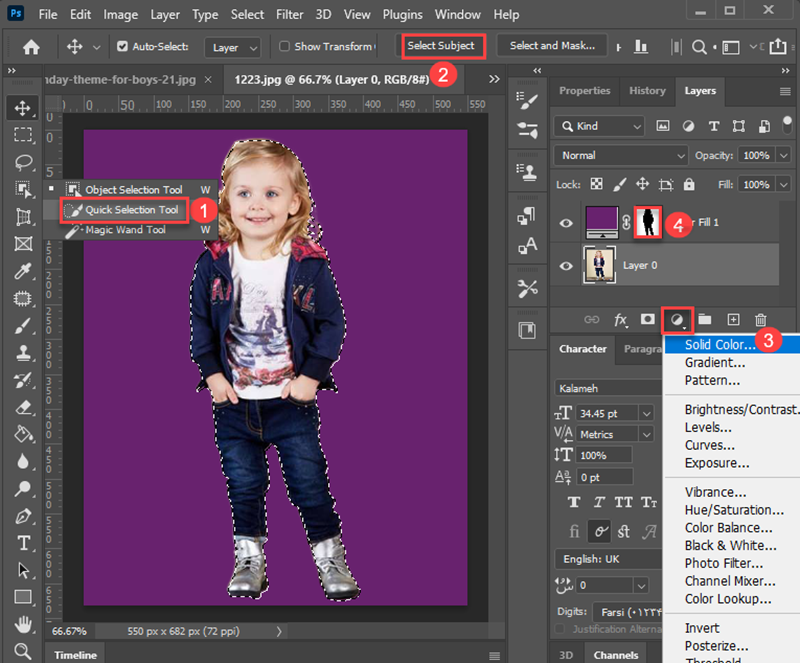Select the Rectangle shape tool
Image resolution: width=800 pixels, height=663 pixels.
pyautogui.click(x=22, y=597)
